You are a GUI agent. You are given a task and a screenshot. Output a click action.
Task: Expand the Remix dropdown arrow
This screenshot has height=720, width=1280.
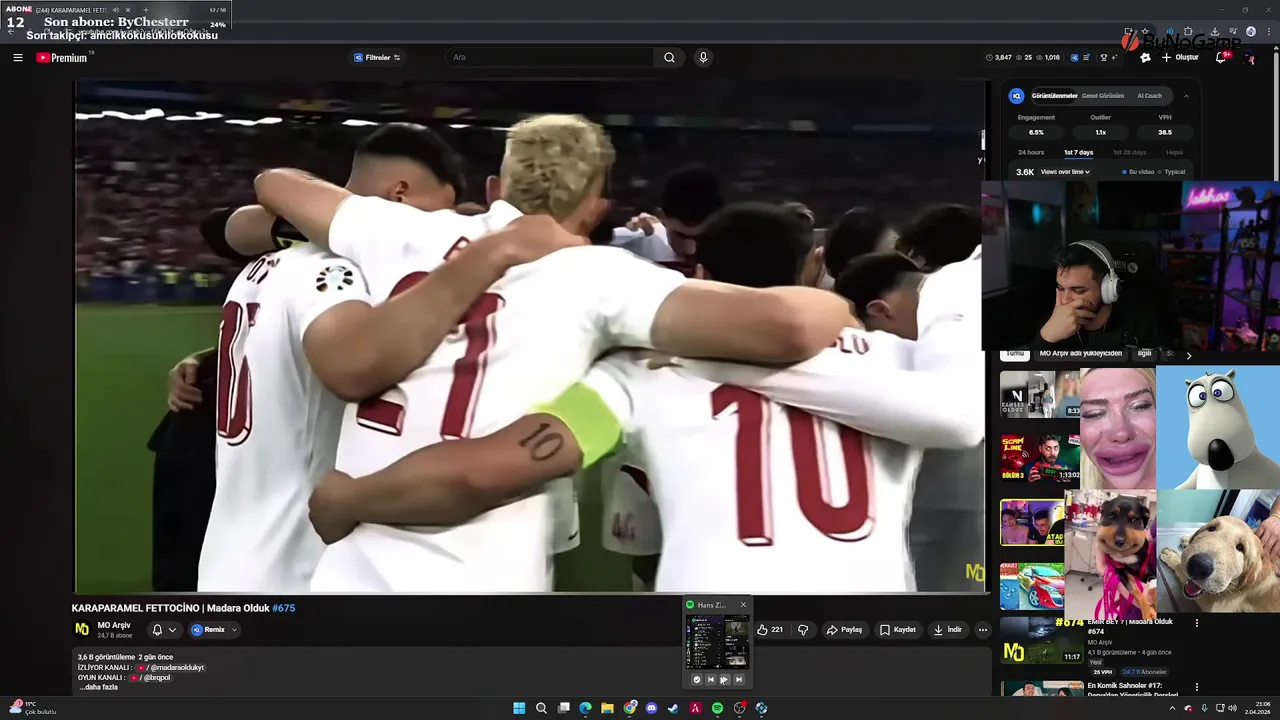pos(234,630)
